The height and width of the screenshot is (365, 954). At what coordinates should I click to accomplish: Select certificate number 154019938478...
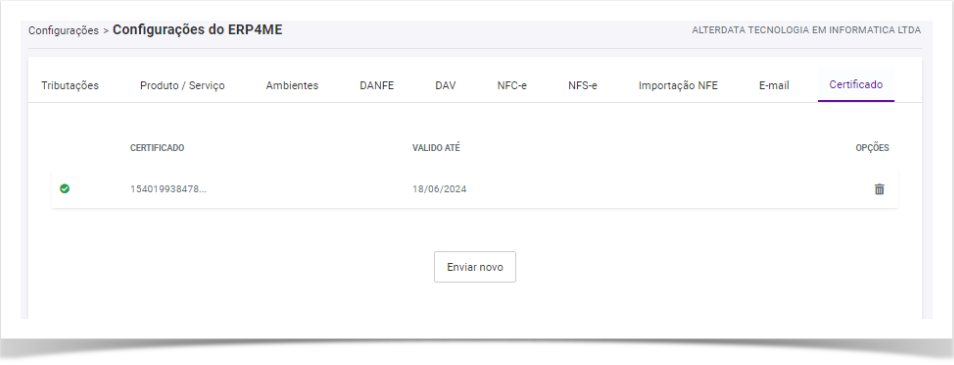[x=169, y=189]
